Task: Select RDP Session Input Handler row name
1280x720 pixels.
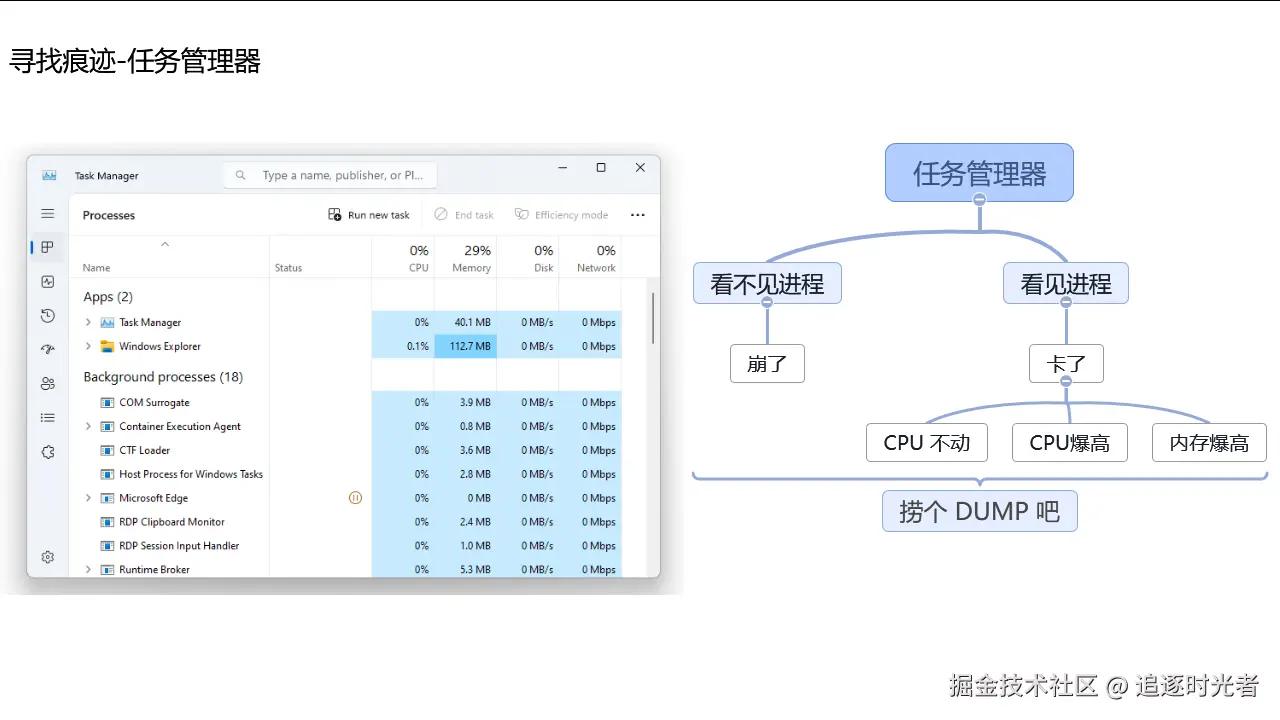Action: (179, 546)
